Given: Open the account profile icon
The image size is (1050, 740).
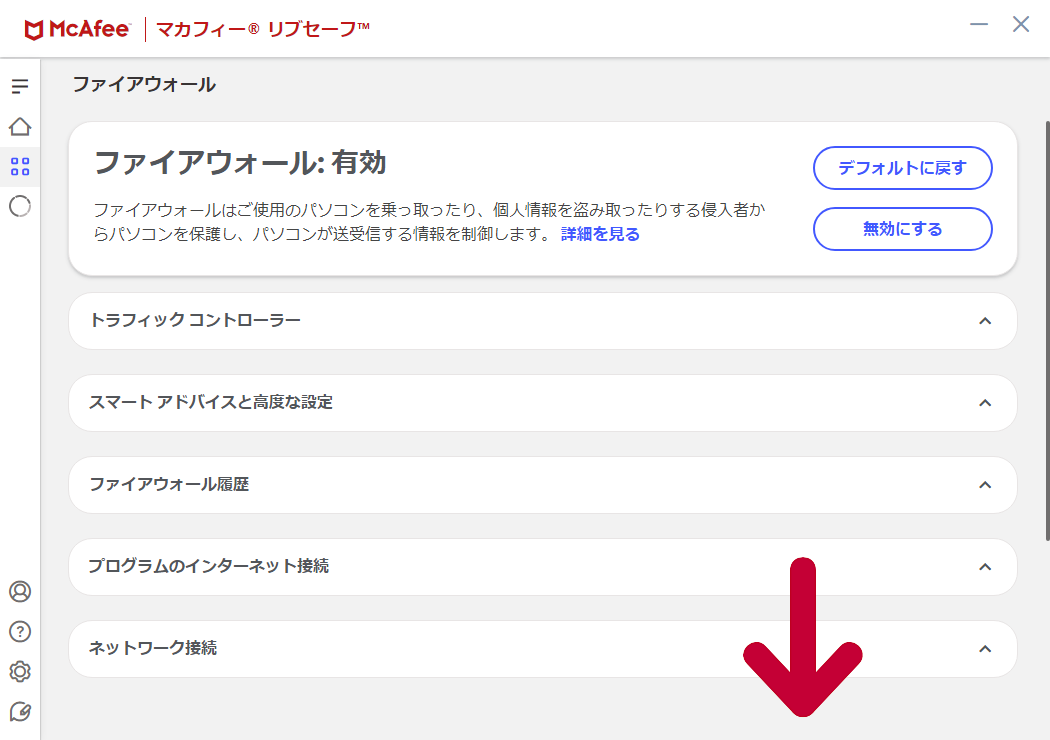Looking at the screenshot, I should click(x=20, y=591).
